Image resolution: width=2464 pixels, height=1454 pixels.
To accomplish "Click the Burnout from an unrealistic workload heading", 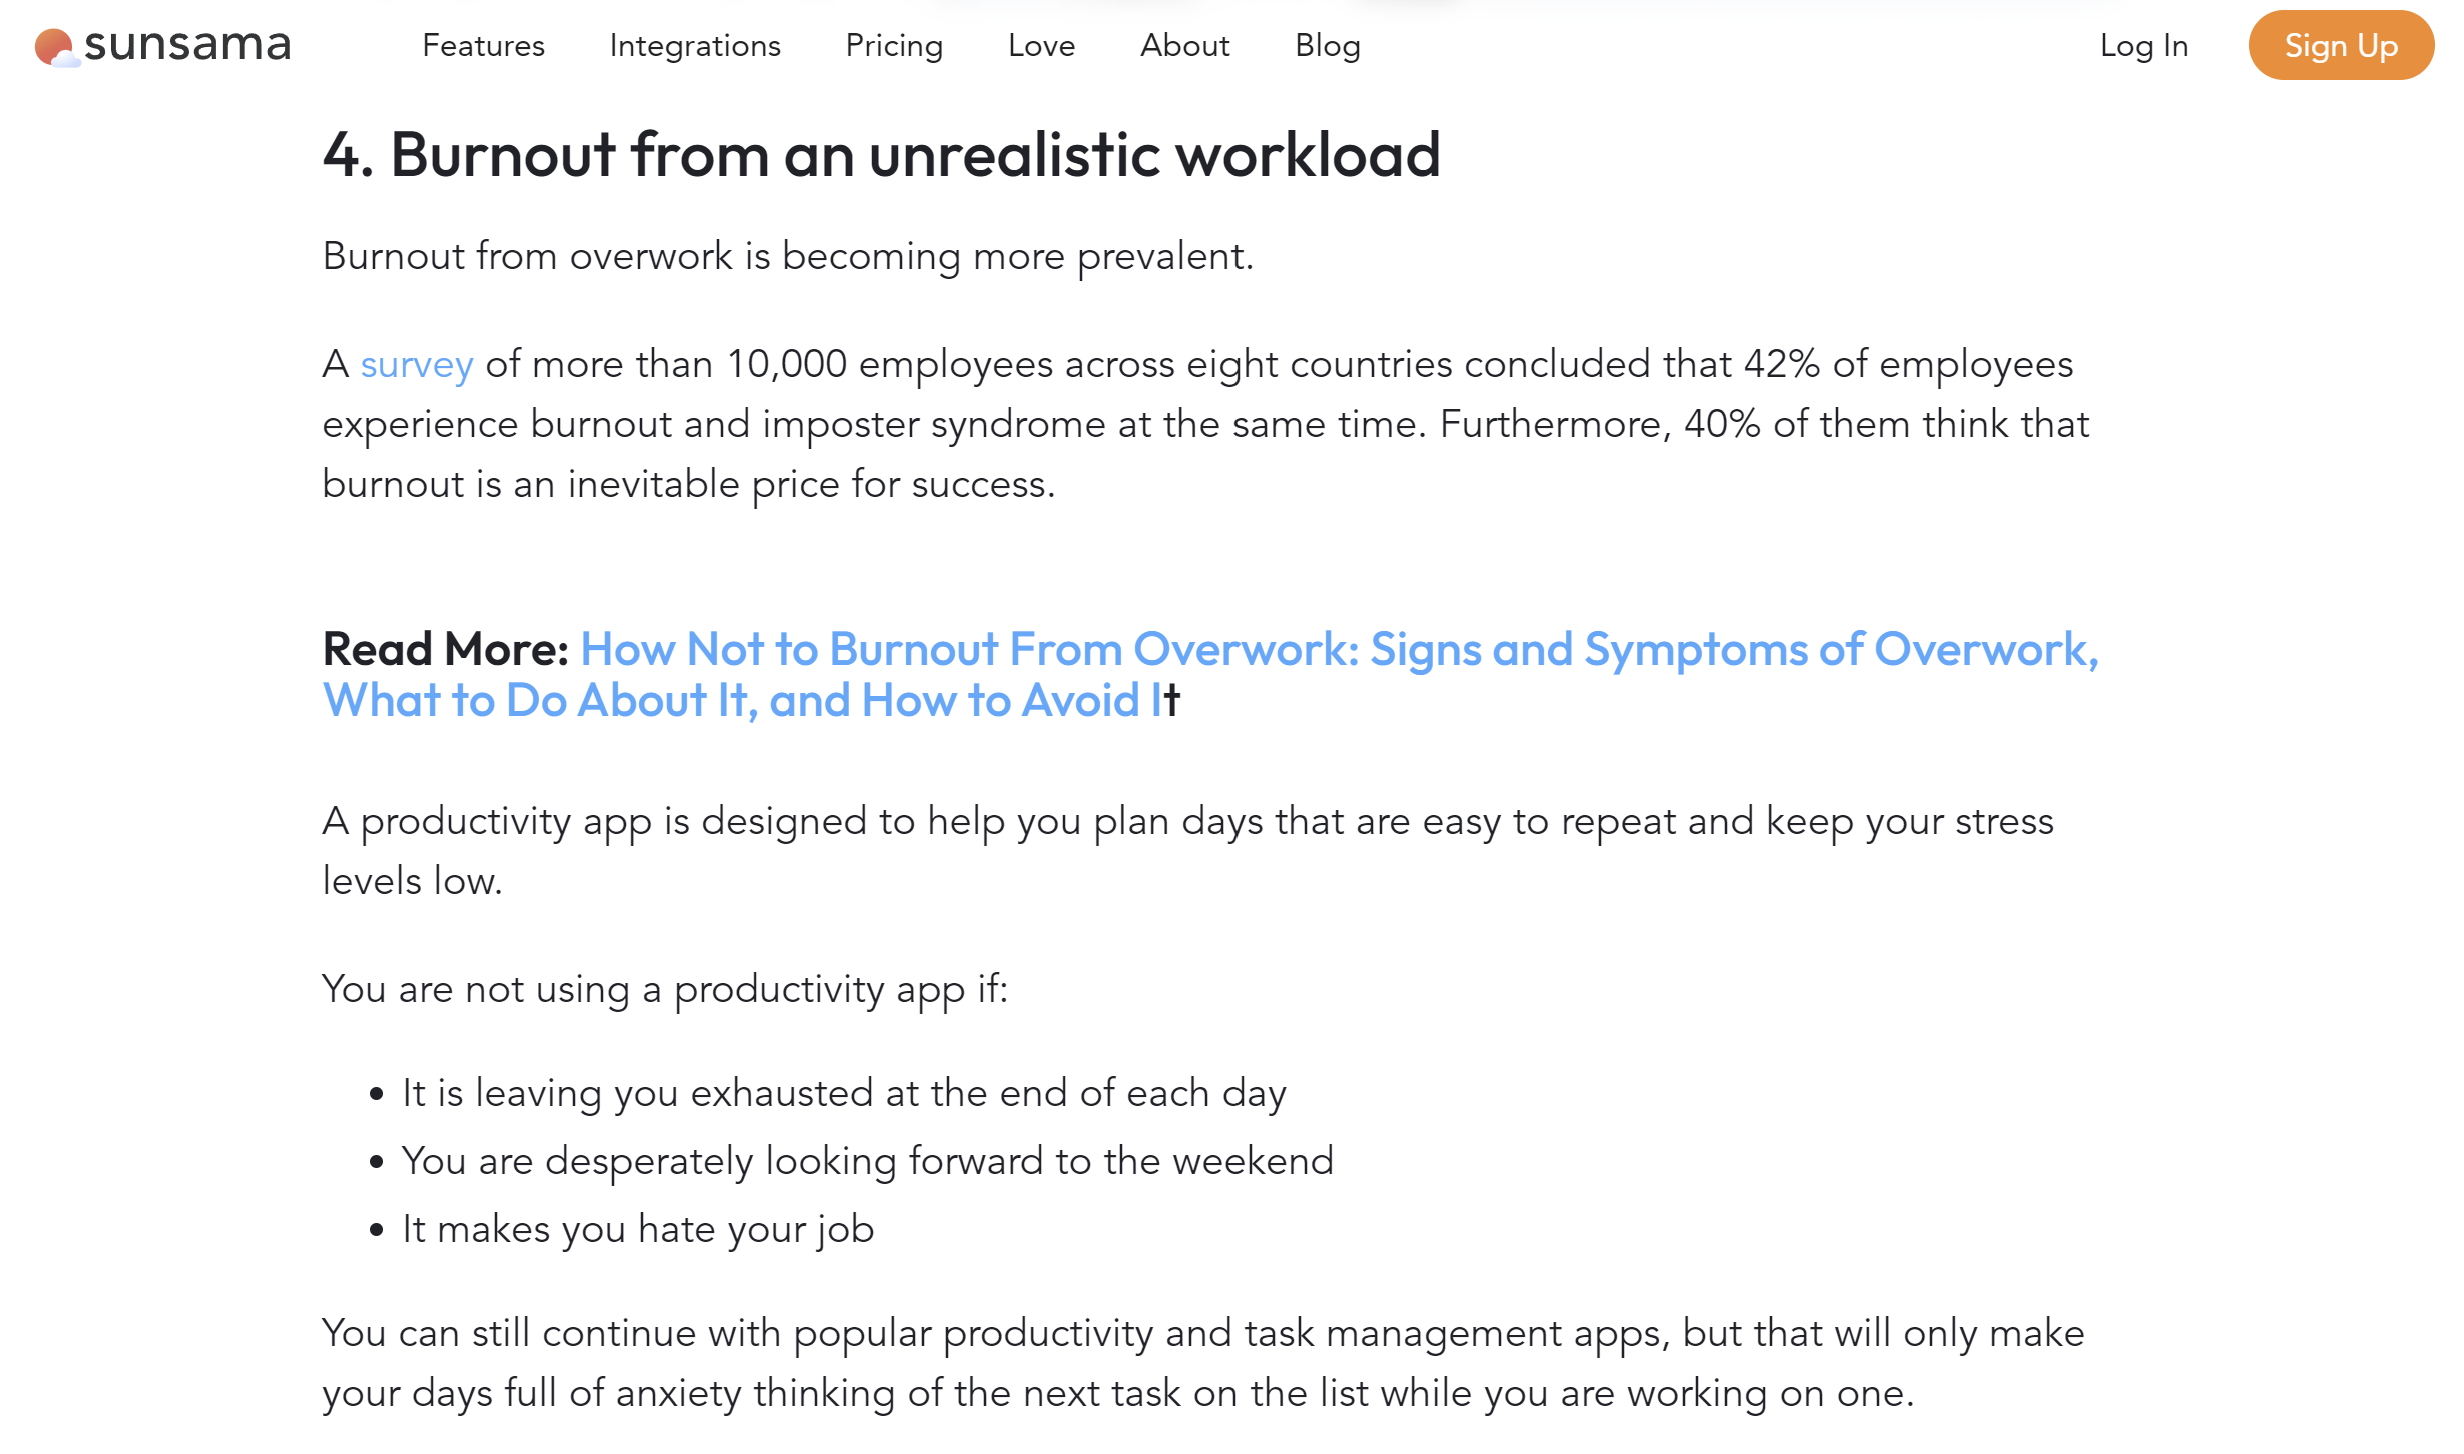I will [x=881, y=155].
